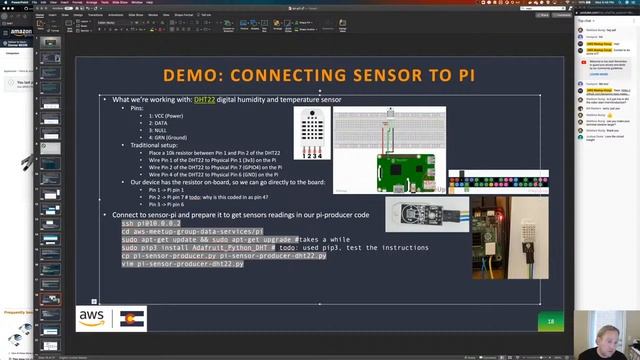Click the Notes button in the status bar

(471, 358)
